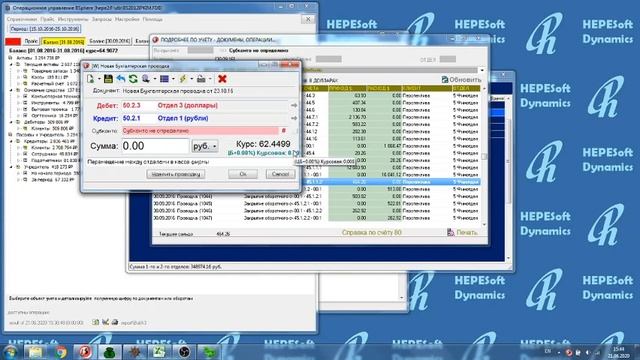This screenshot has height=360, width=640.
Task: Open the руб. currency dropdown
Action: pyautogui.click(x=205, y=146)
